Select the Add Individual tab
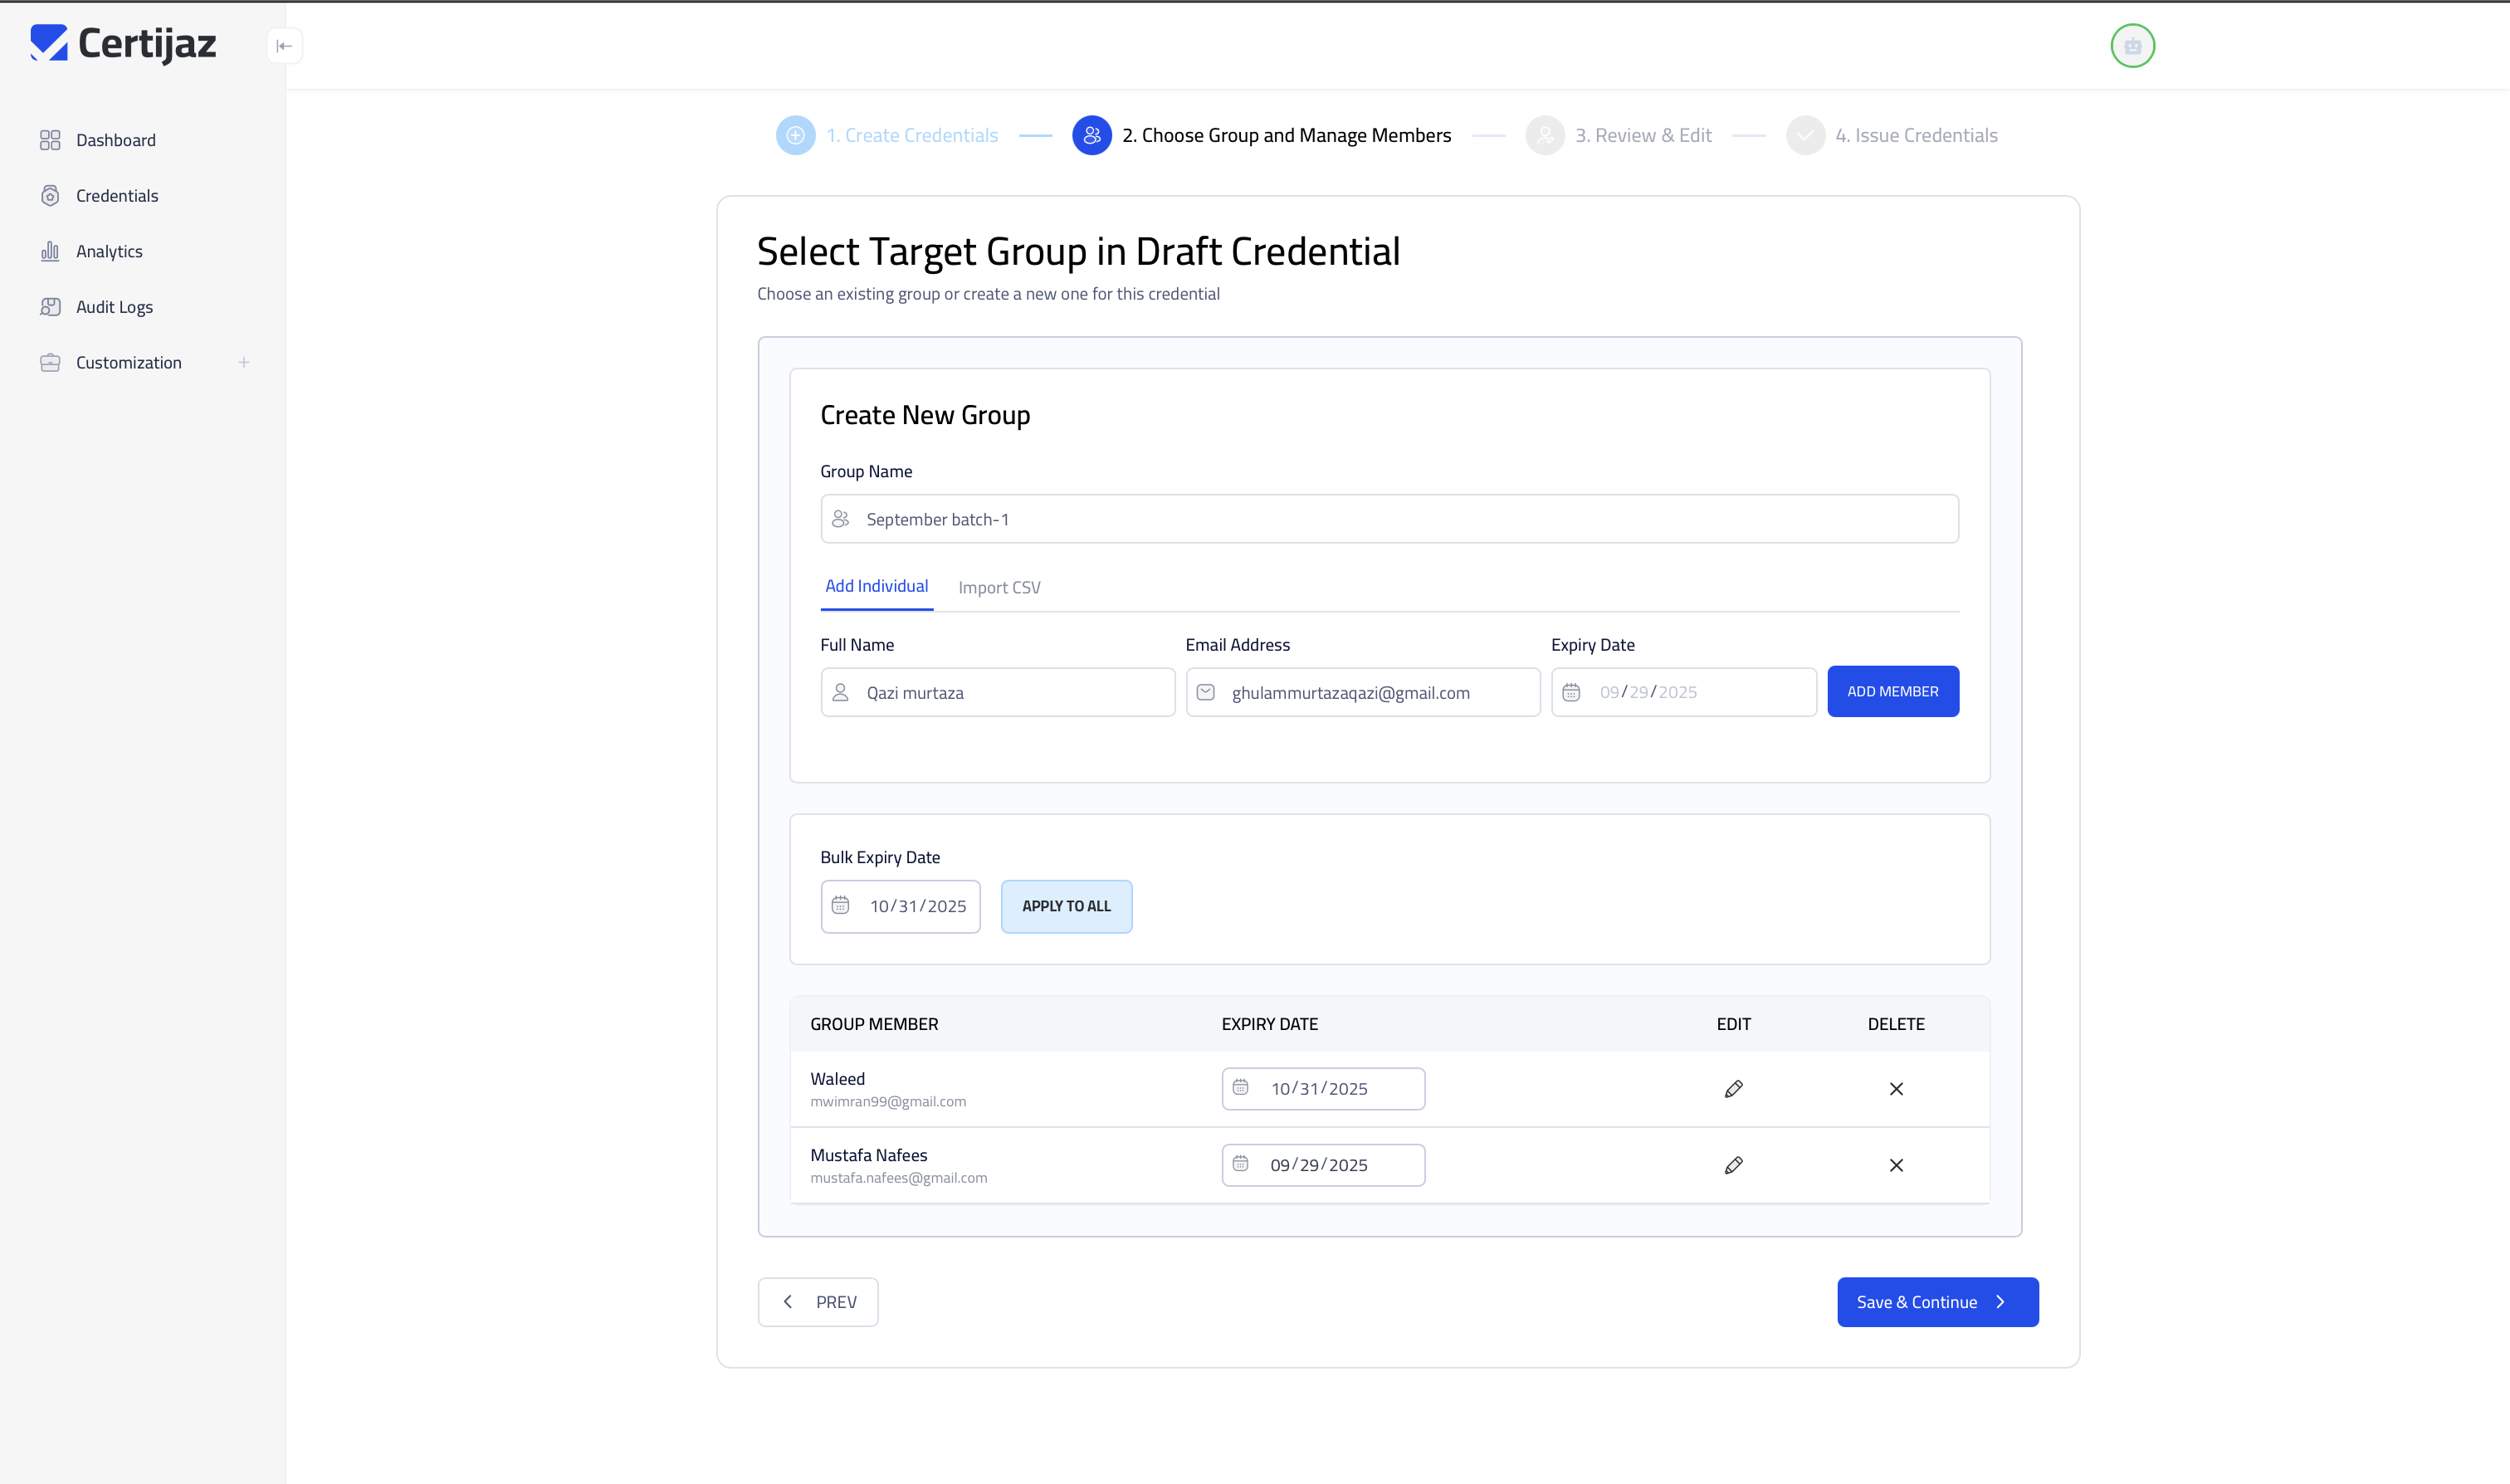The width and height of the screenshot is (2510, 1484). (x=876, y=586)
